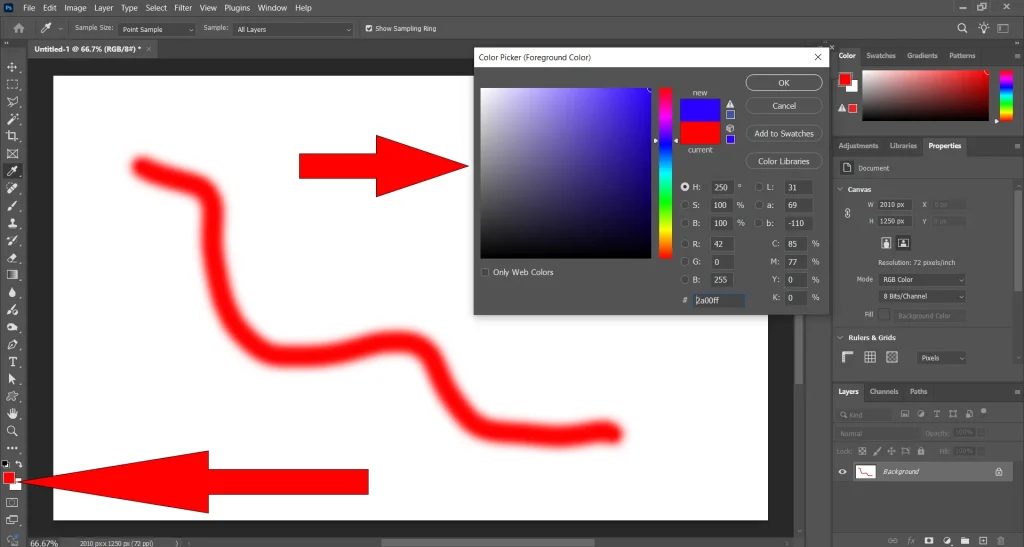Toggle the width-height link constraint
Viewport: 1024px width, 547px height.
coord(848,213)
